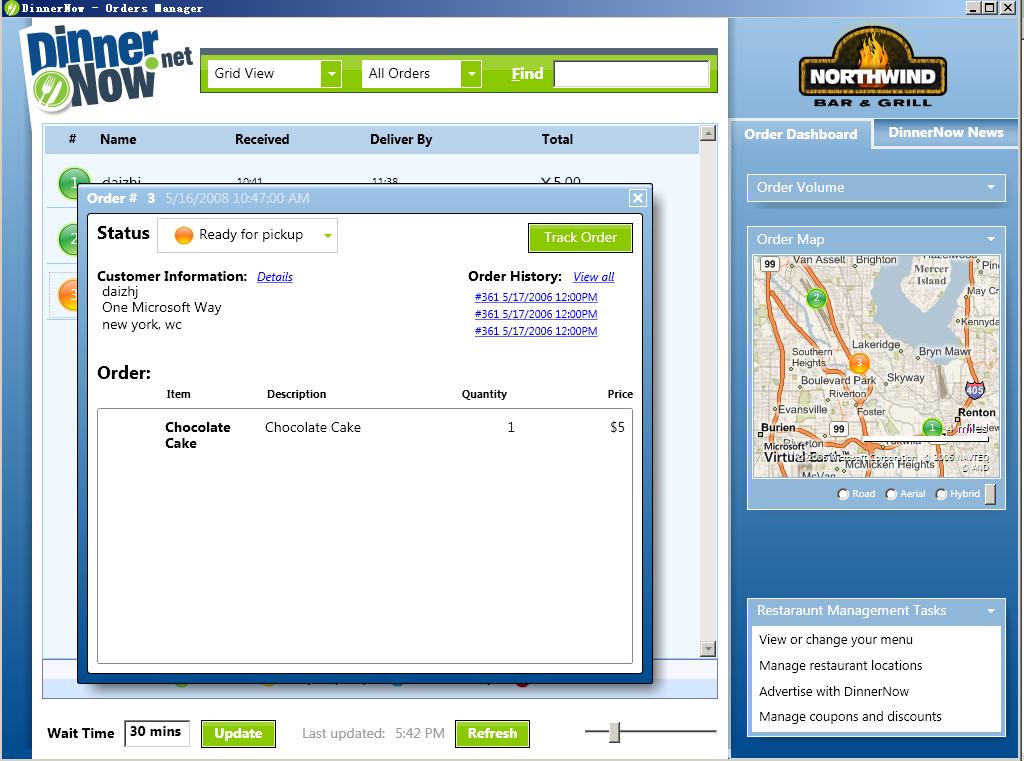Click the Northwind Bar & Grill logo
This screenshot has width=1024, height=761.
click(x=873, y=67)
